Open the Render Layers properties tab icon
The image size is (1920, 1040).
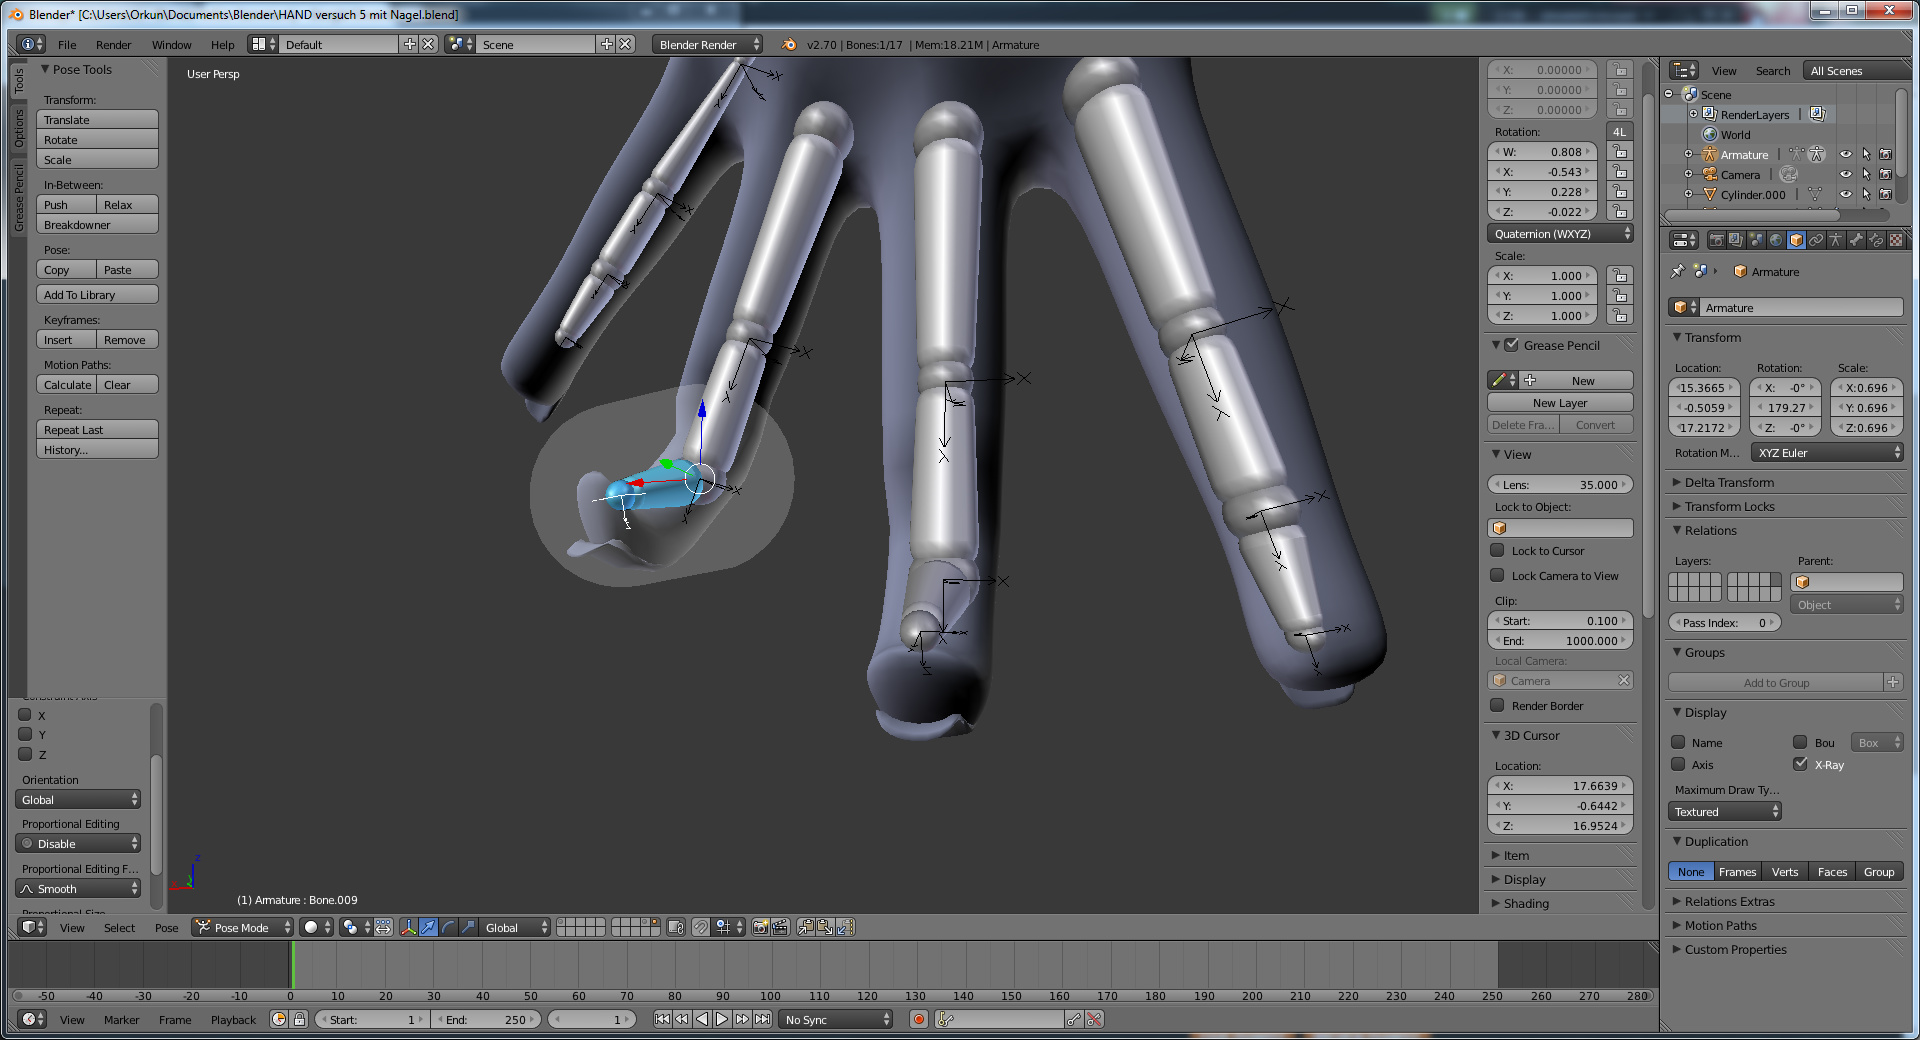[x=1737, y=240]
